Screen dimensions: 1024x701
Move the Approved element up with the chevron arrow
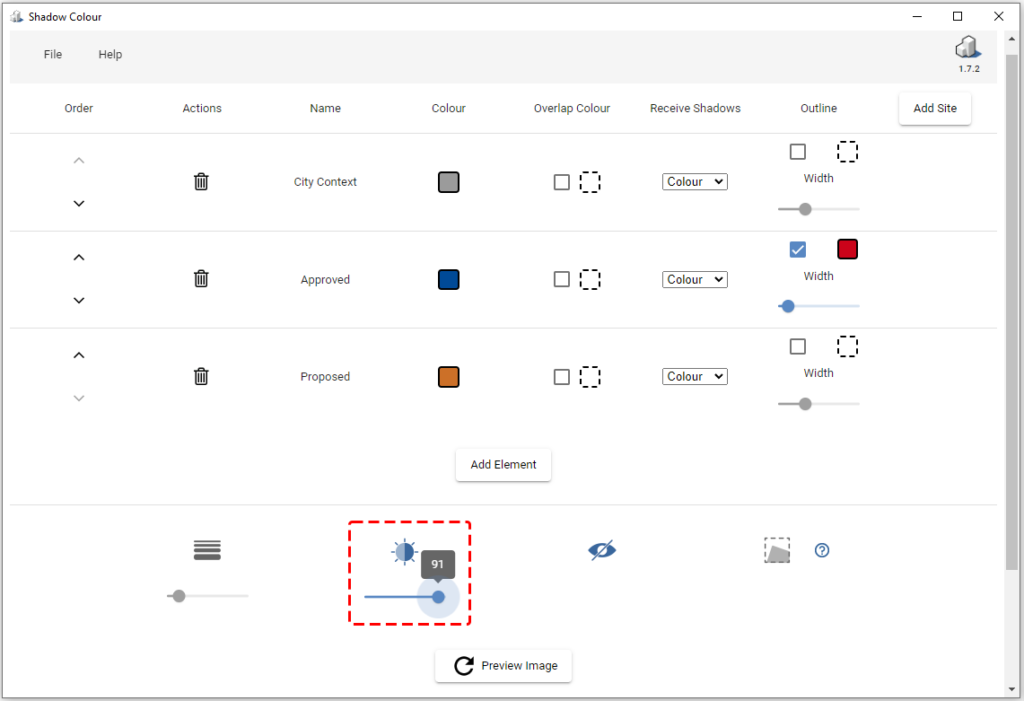pos(78,257)
